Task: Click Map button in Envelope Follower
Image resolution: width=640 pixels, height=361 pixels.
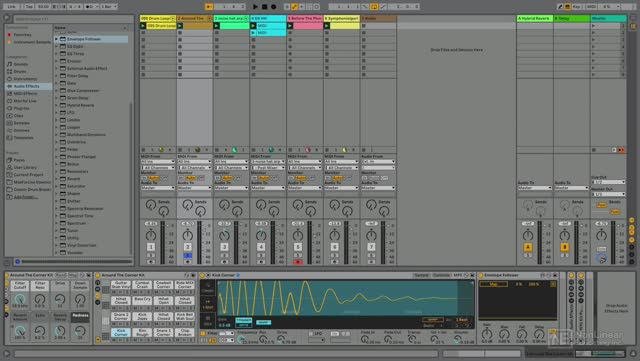Action: pos(493,284)
